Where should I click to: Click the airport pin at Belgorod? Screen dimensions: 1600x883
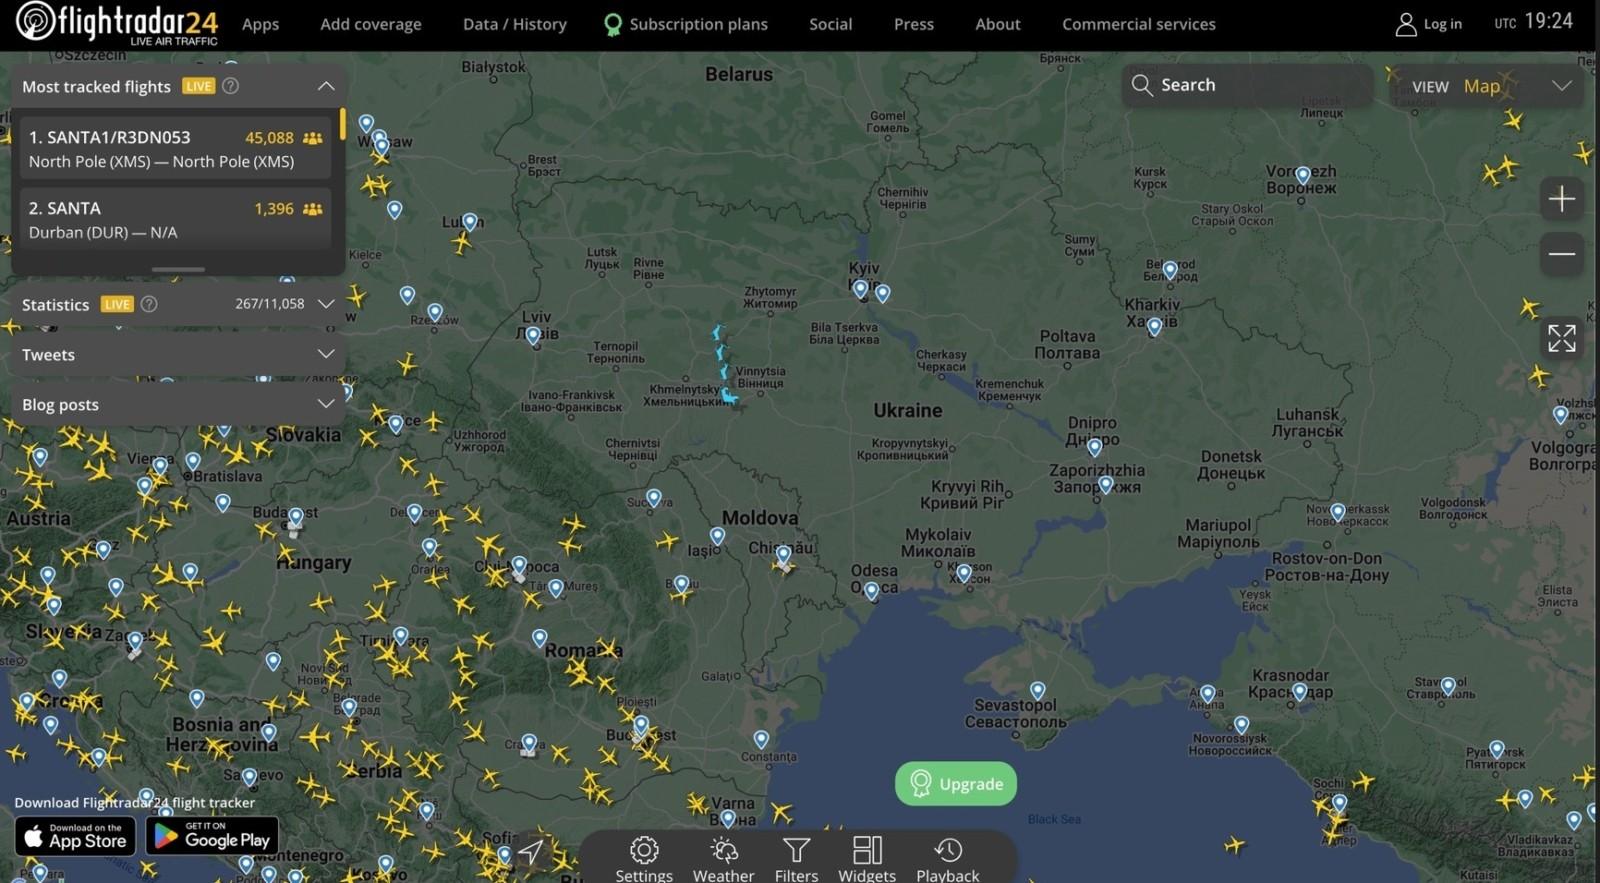[1170, 270]
